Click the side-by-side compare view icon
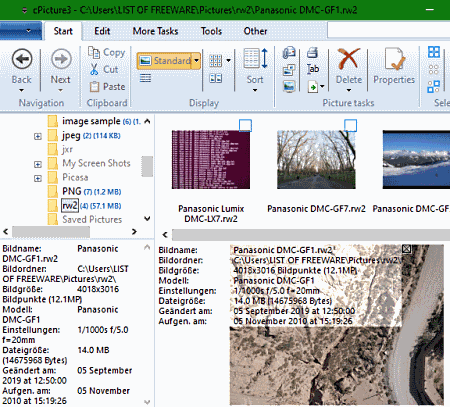Image resolution: width=450 pixels, height=407 pixels. pos(215,78)
